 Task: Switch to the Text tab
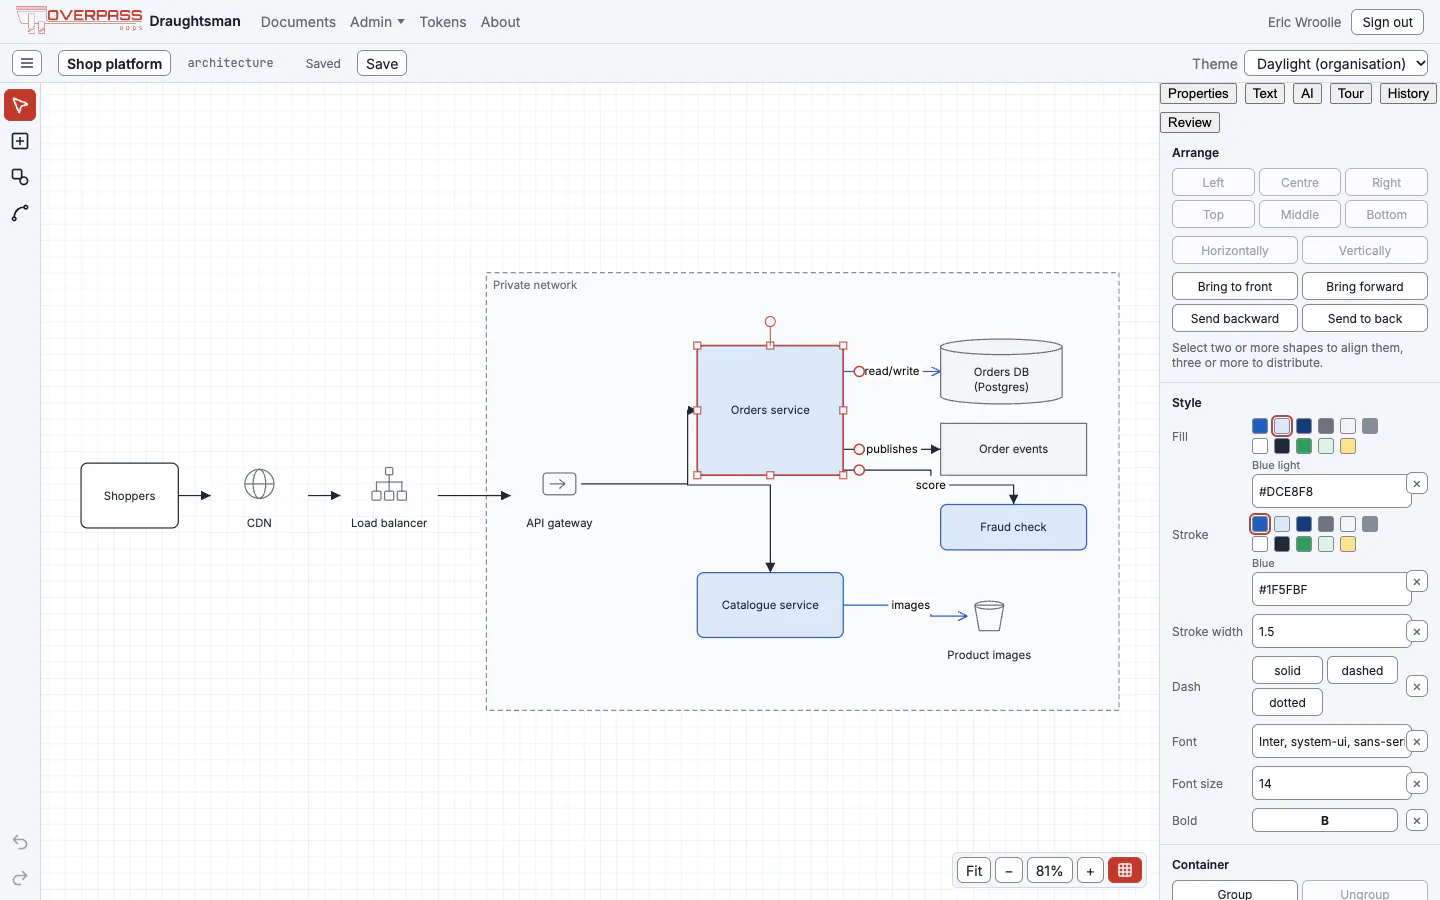click(1265, 93)
